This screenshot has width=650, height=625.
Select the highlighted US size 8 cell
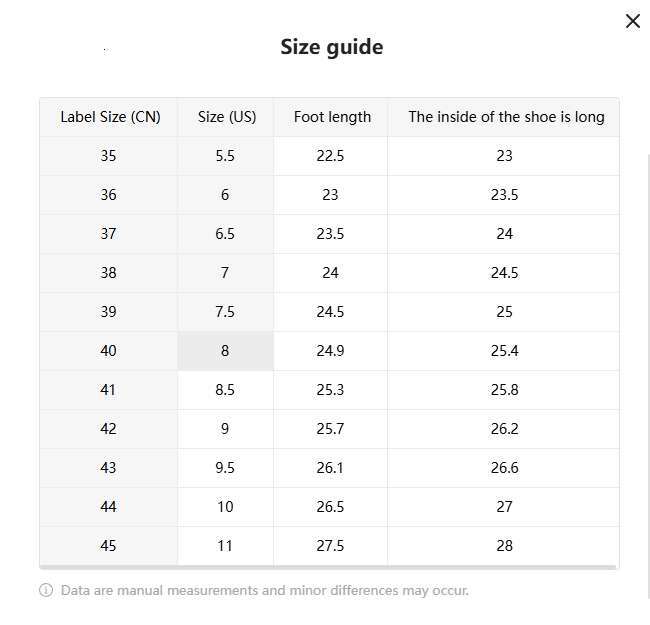tap(225, 351)
